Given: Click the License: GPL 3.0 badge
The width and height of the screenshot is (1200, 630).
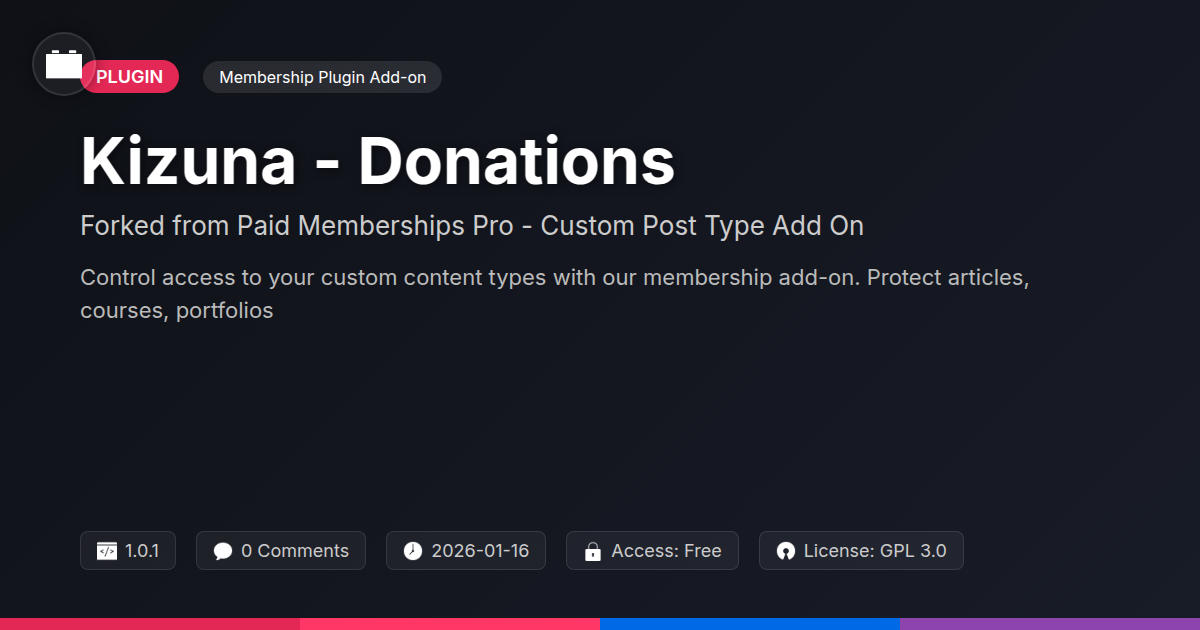Looking at the screenshot, I should (861, 551).
